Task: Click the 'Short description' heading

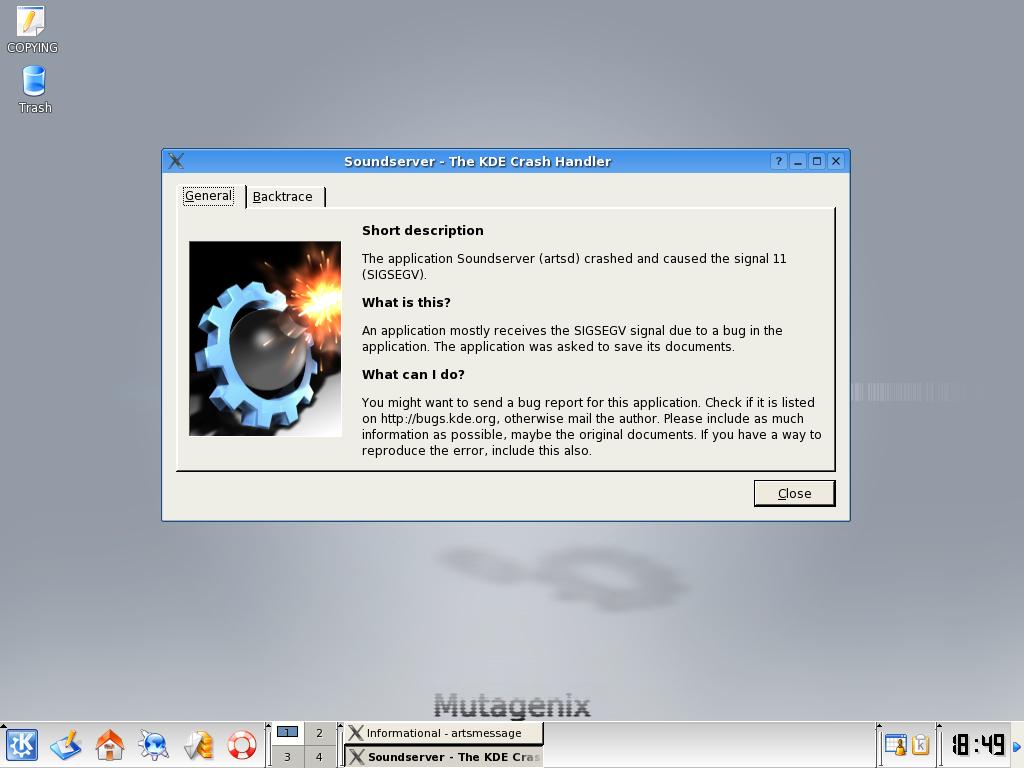Action: pyautogui.click(x=423, y=231)
